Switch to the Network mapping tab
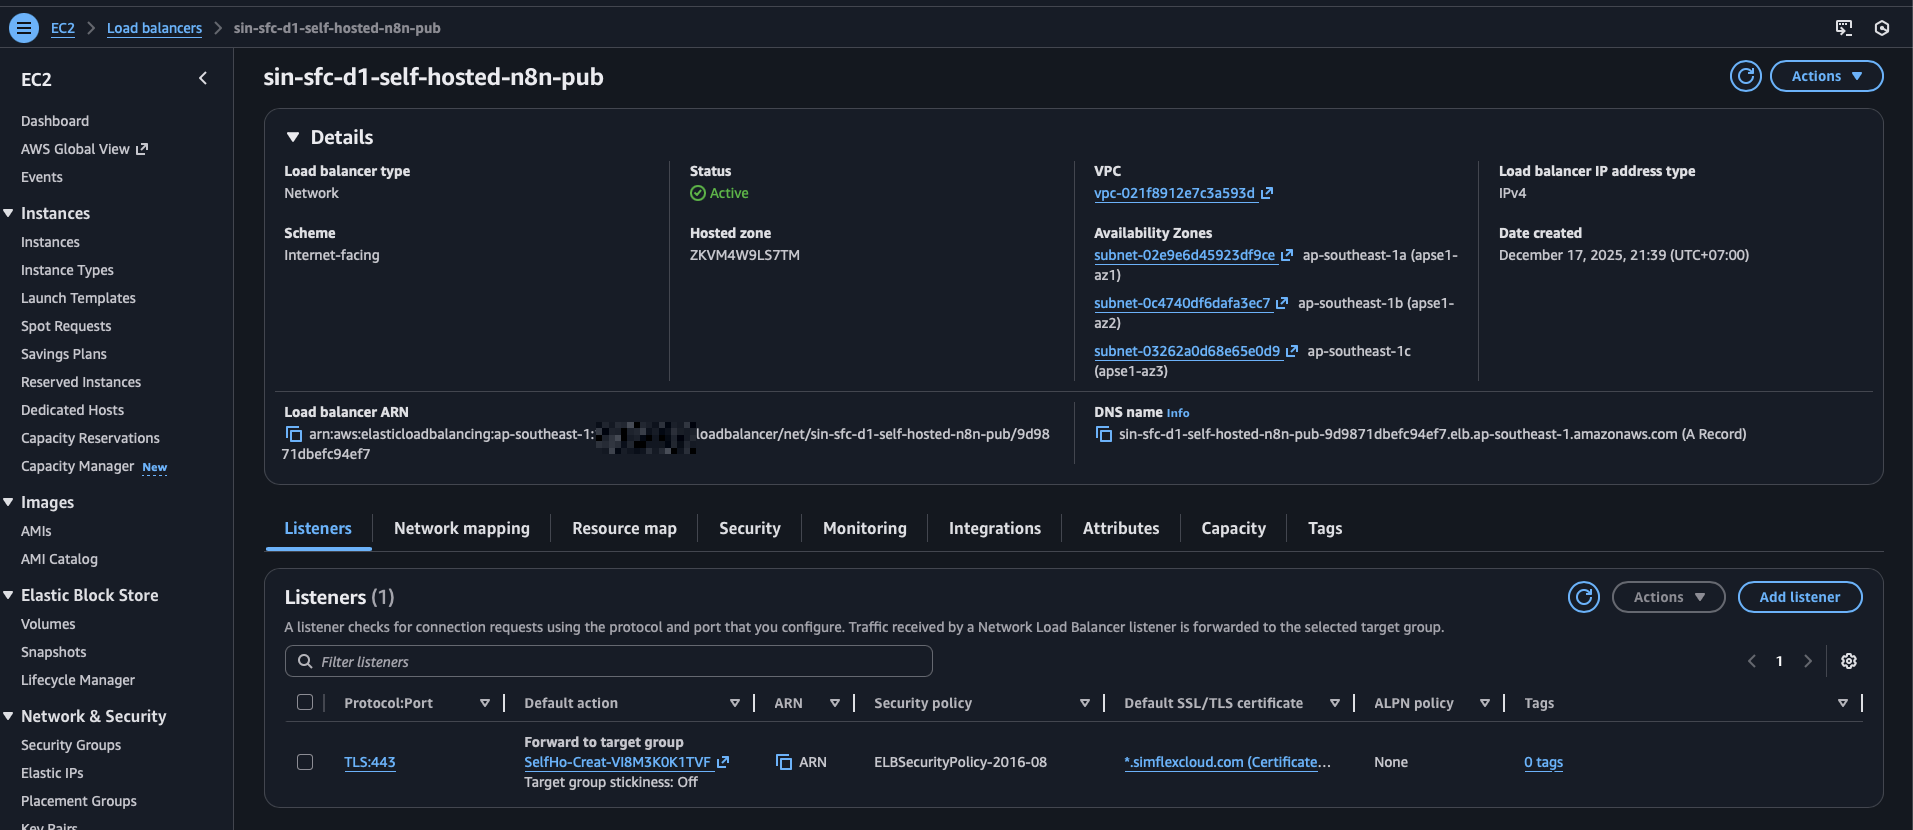Screen dimensions: 1913x830 (x=462, y=528)
